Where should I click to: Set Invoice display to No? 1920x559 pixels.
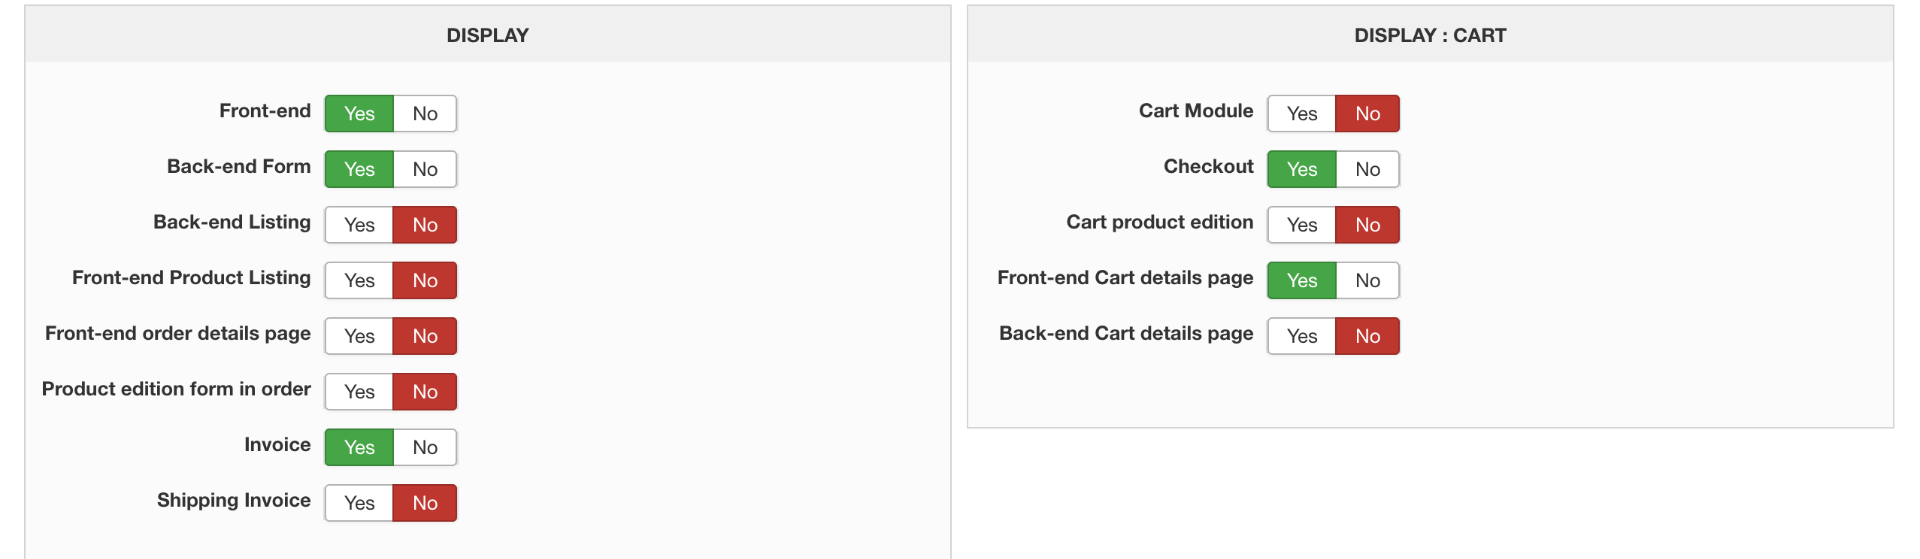[x=425, y=448]
